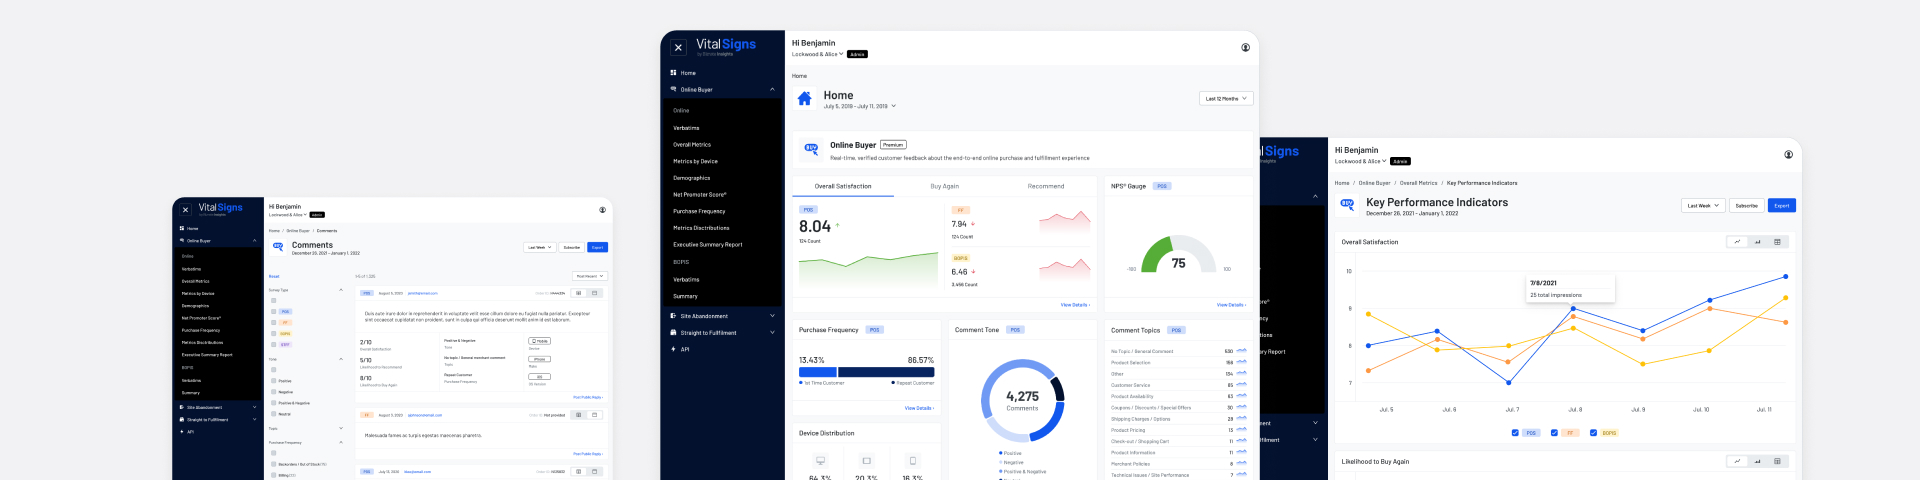Click desktop device icon in Device Distribution
Viewport: 1920px width, 480px height.
820,461
